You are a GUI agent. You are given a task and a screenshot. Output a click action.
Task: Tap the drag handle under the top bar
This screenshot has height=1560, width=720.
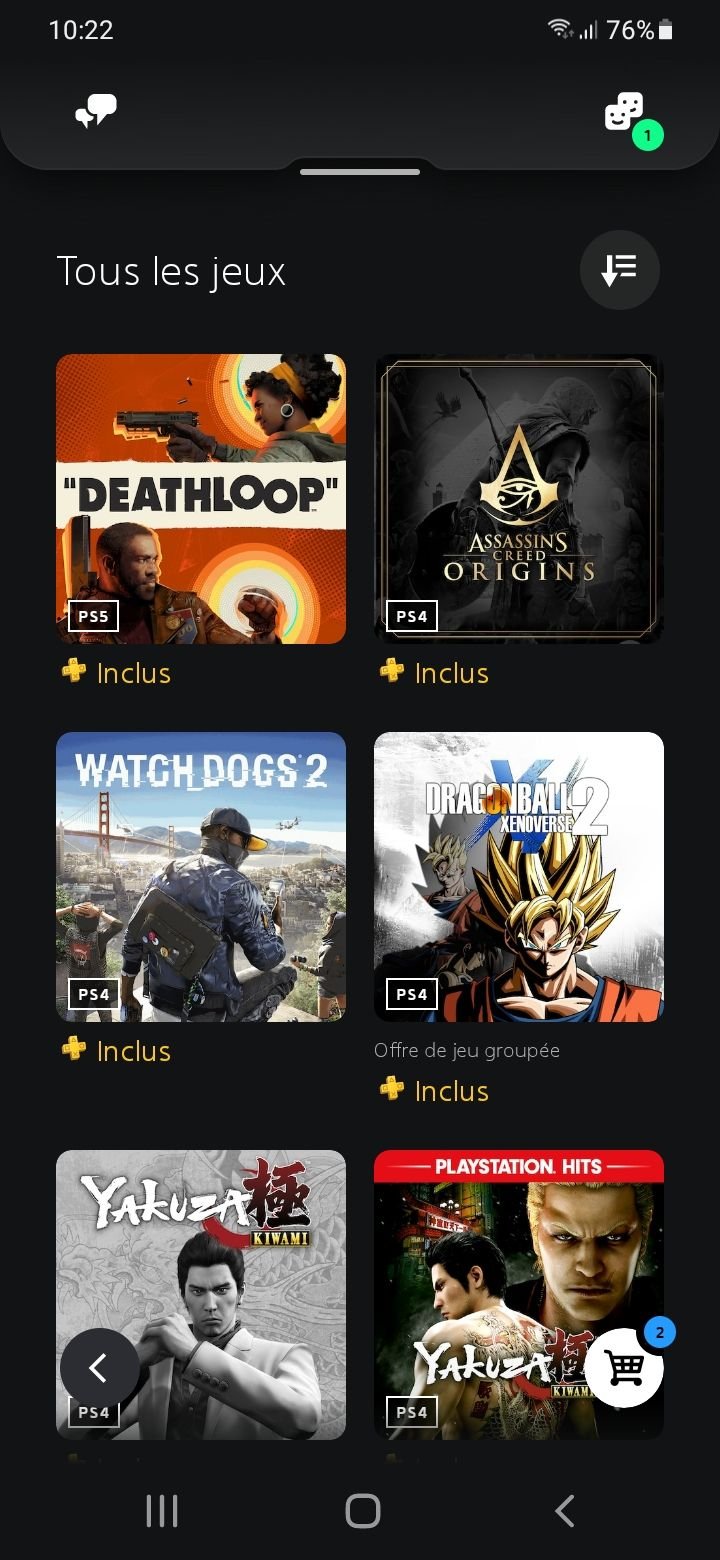(x=360, y=172)
